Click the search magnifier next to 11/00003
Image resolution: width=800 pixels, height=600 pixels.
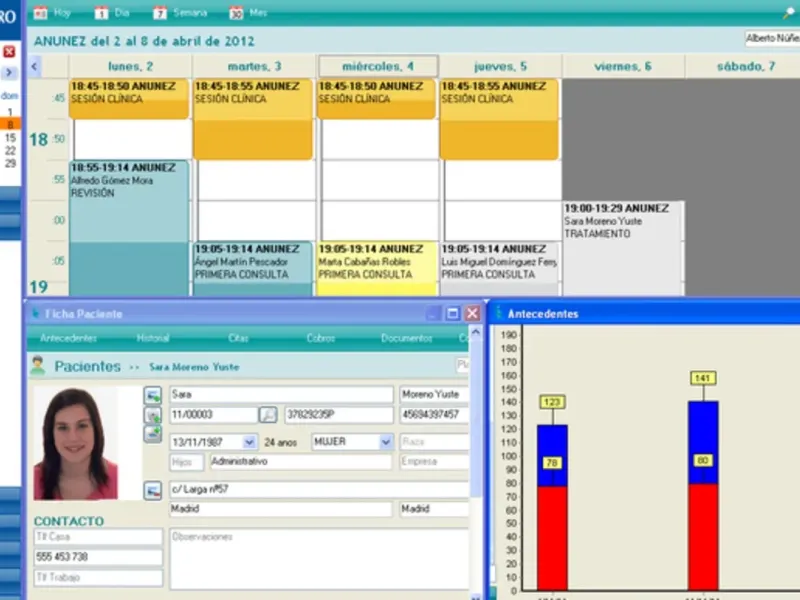coord(268,414)
